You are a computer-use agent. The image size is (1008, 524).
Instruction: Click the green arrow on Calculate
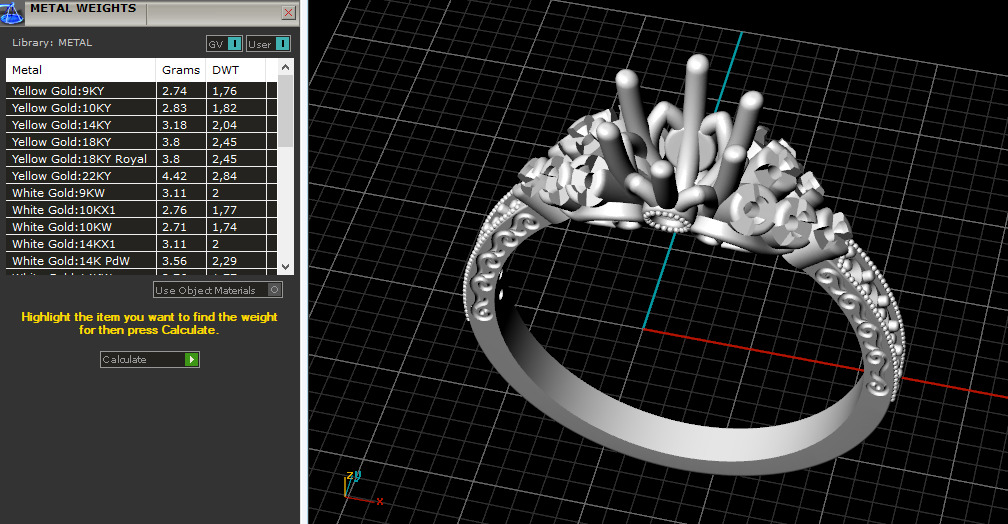191,359
